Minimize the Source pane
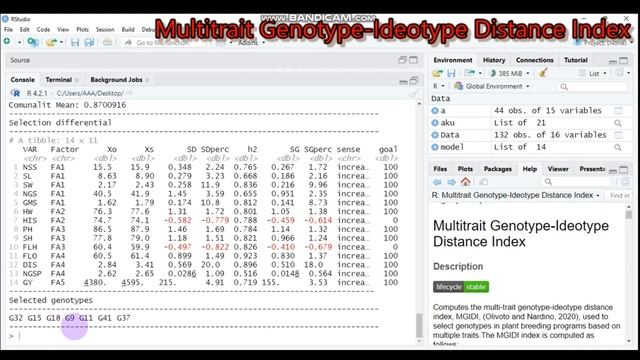Screen dimensions: 640x360 (x=402, y=60)
